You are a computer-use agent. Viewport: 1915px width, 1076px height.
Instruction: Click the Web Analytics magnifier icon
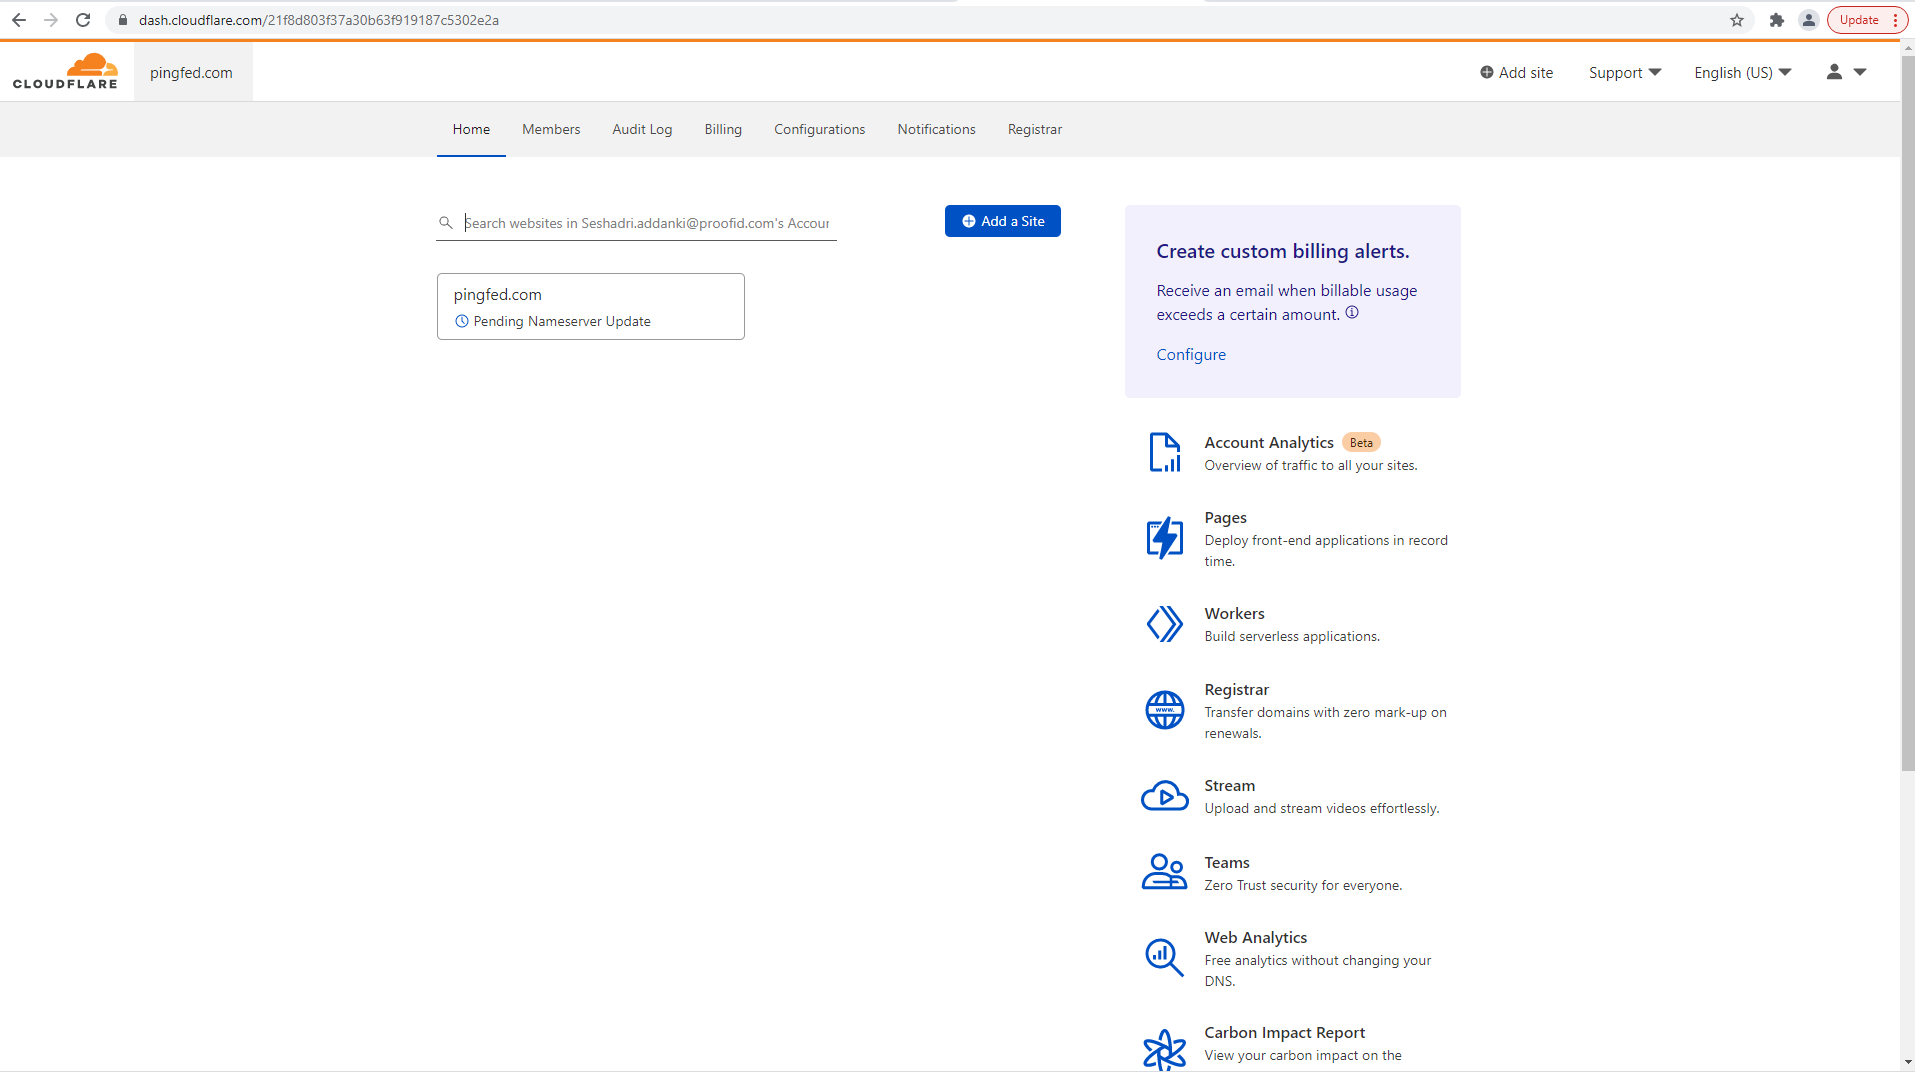pos(1165,957)
